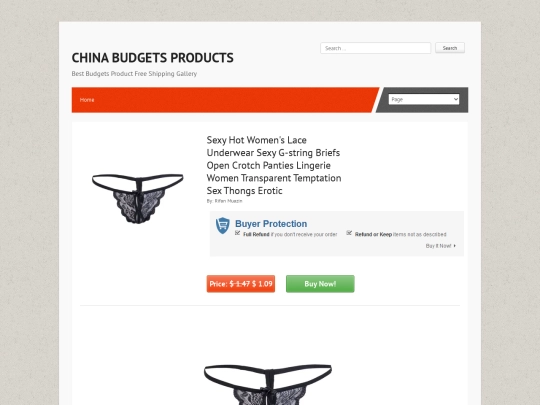Click the Search button

click(450, 48)
